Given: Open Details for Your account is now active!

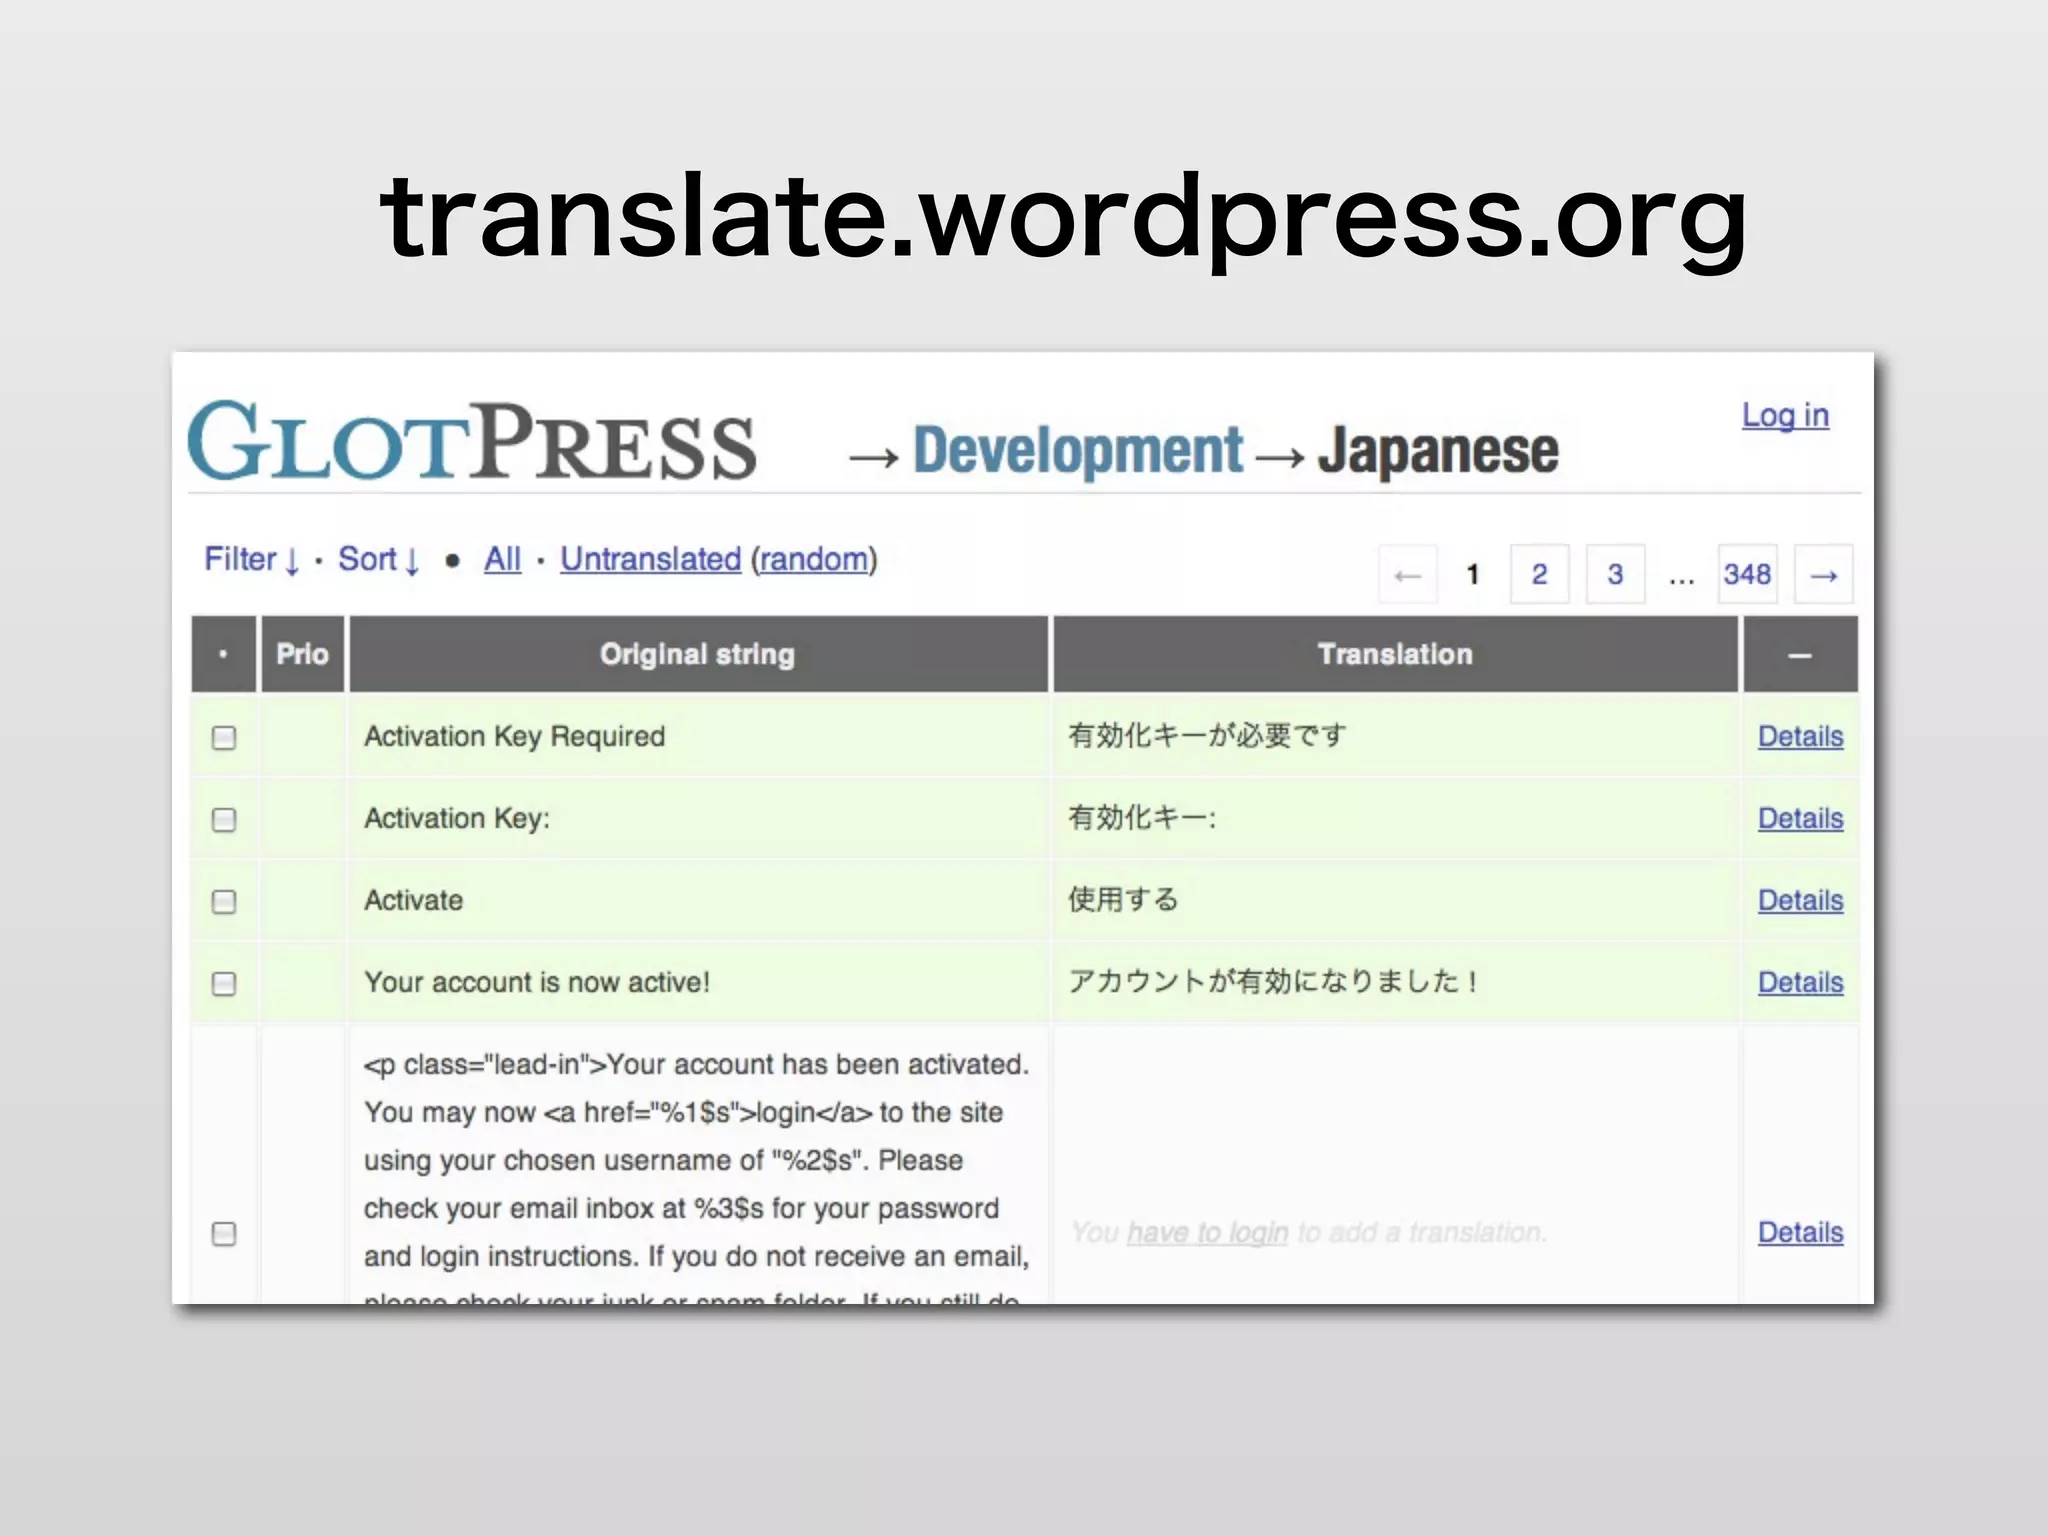Looking at the screenshot, I should click(1800, 982).
